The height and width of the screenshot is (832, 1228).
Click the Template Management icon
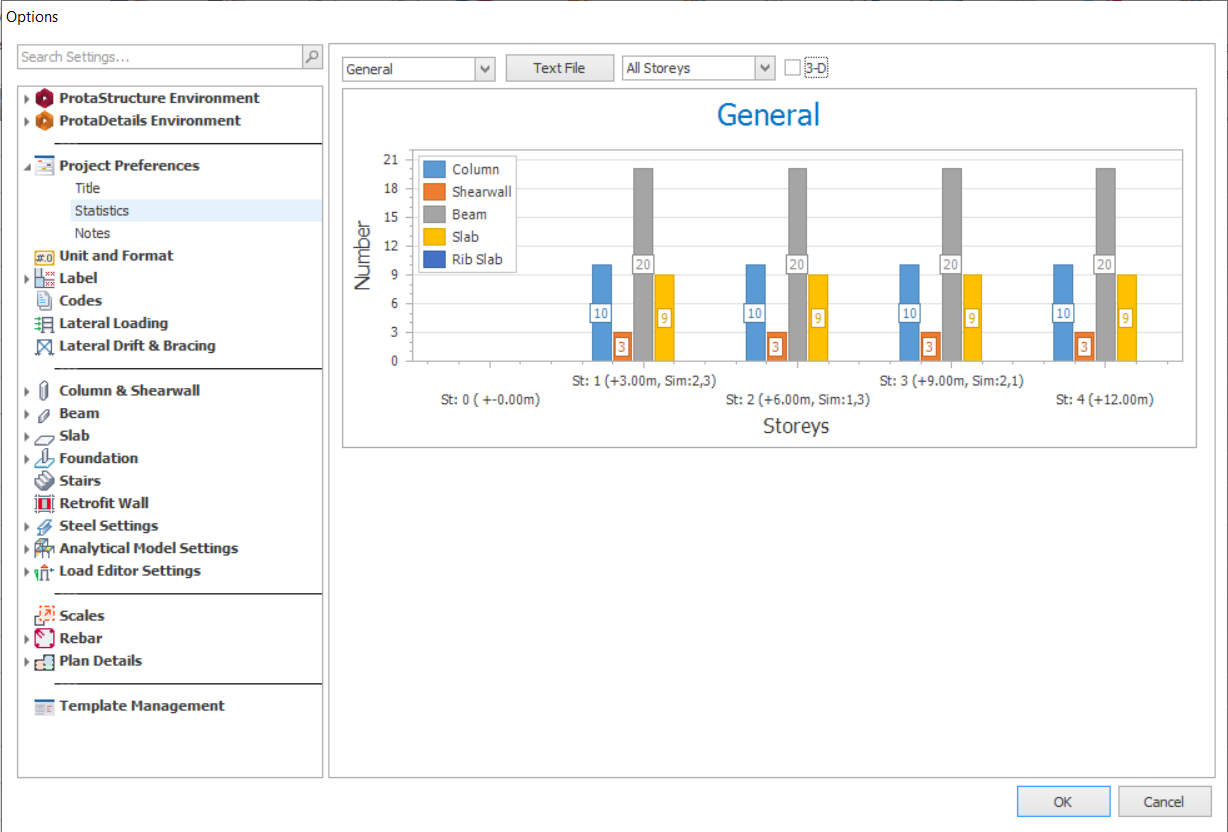tap(44, 706)
